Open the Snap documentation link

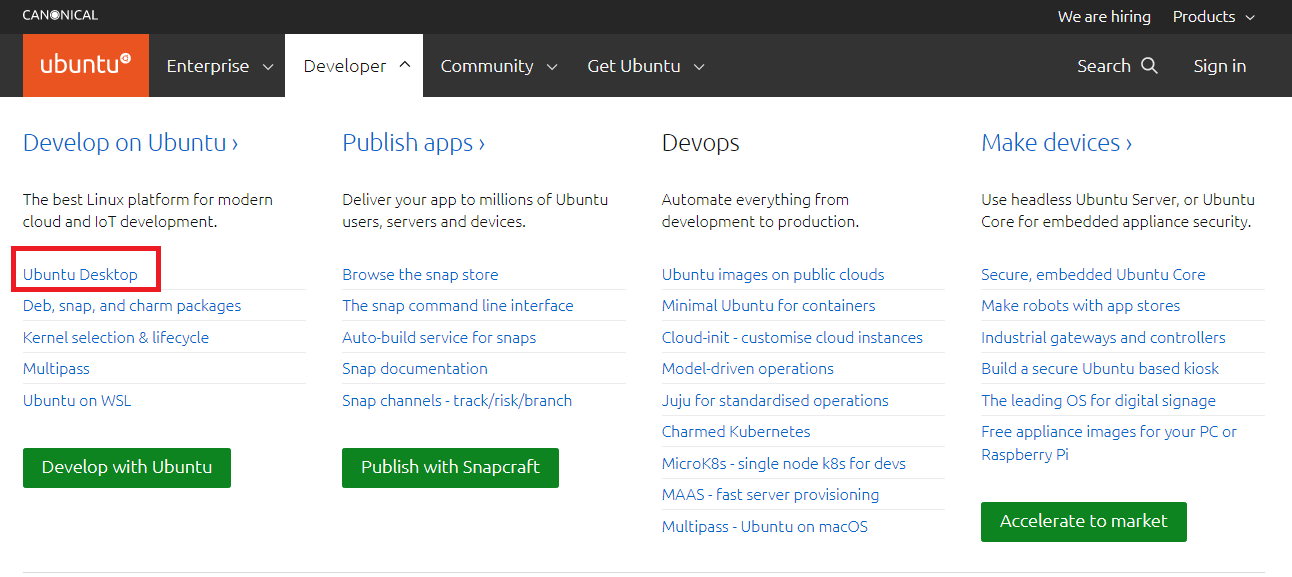(415, 368)
